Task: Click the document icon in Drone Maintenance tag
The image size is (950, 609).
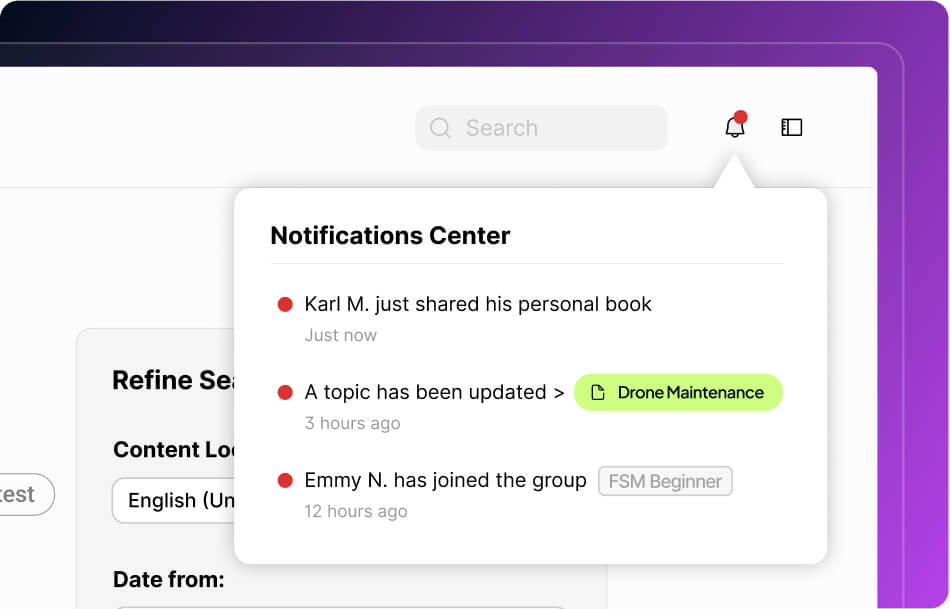Action: (x=598, y=393)
